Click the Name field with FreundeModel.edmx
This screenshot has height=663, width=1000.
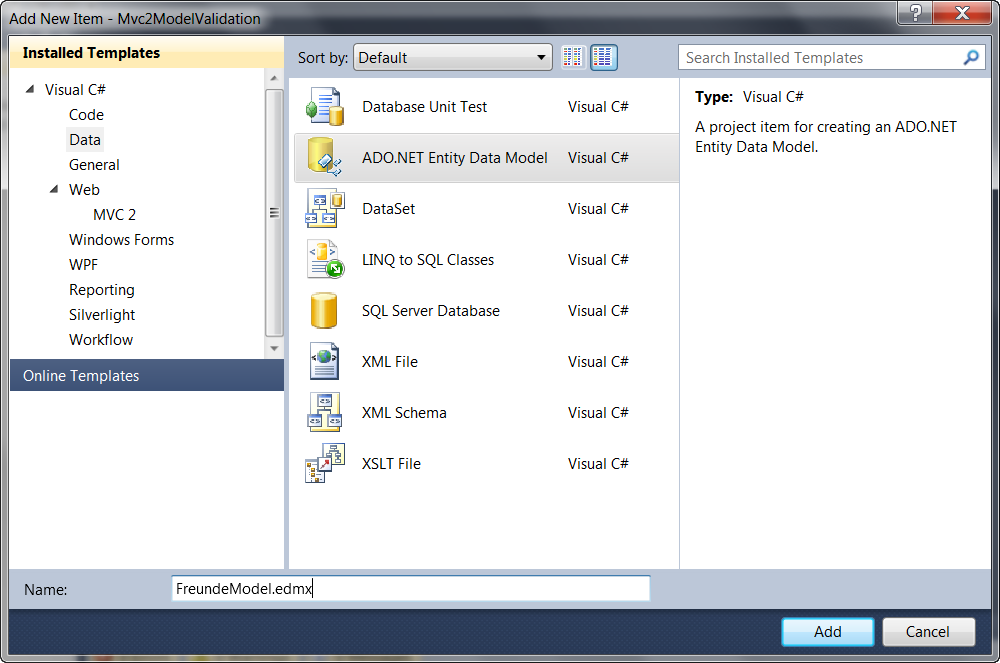(x=410, y=589)
